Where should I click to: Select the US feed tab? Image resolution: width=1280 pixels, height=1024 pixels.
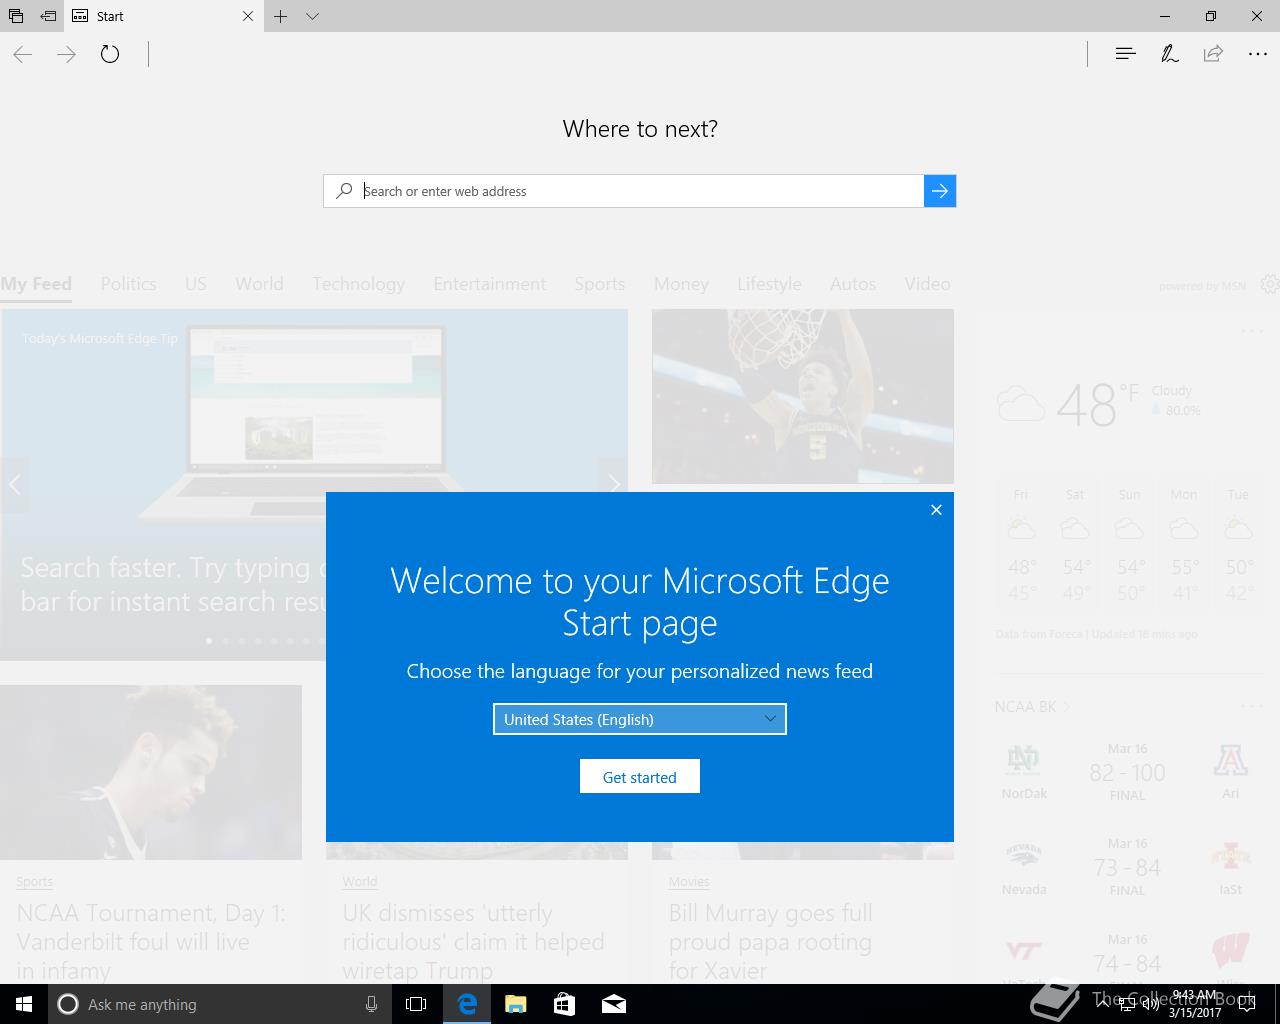click(196, 284)
